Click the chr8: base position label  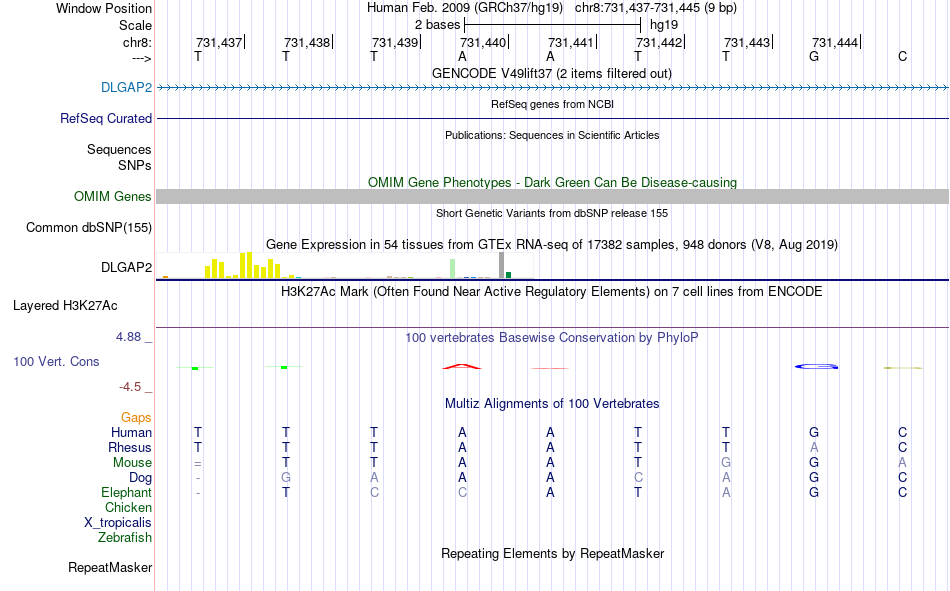pos(137,42)
